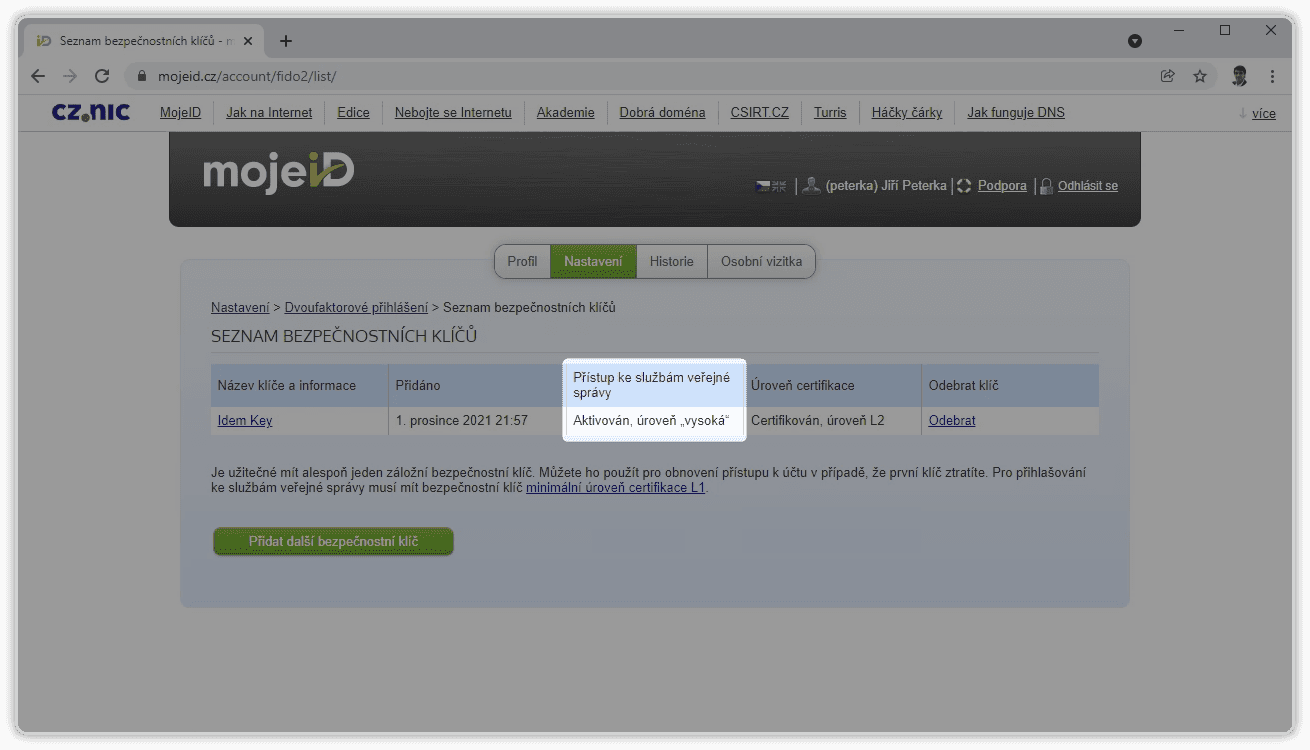Click the Podpora link
1310x750 pixels.
pyautogui.click(x=1002, y=186)
